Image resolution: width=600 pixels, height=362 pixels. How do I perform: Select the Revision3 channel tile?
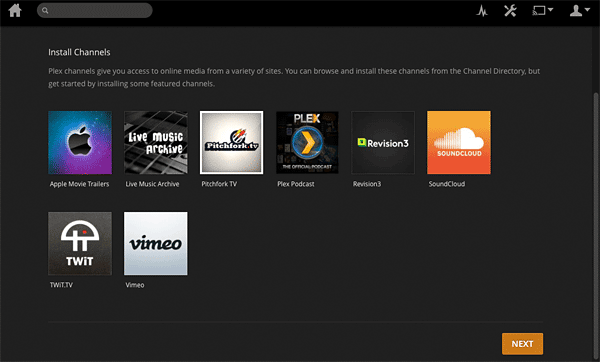(x=383, y=143)
